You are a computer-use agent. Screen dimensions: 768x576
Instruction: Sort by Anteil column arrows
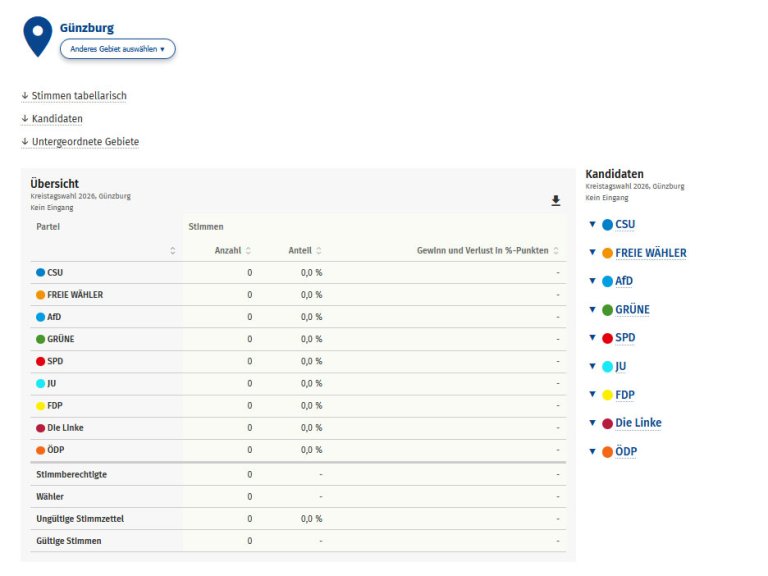(x=319, y=250)
